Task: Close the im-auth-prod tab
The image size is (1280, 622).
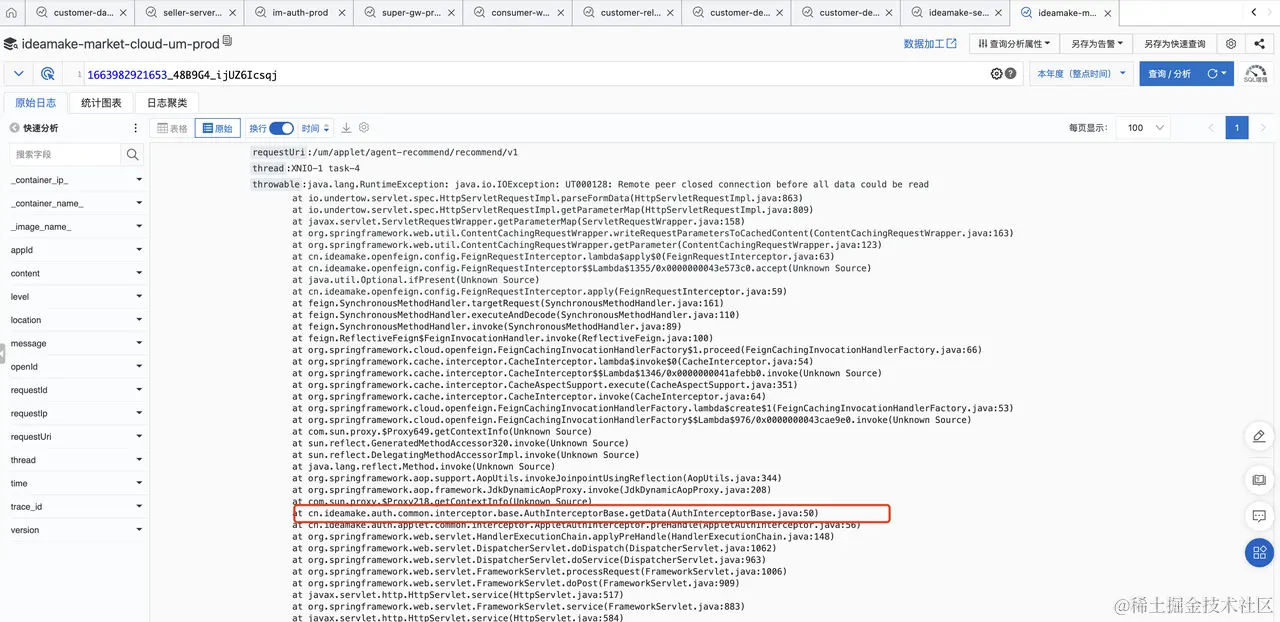Action: [341, 13]
